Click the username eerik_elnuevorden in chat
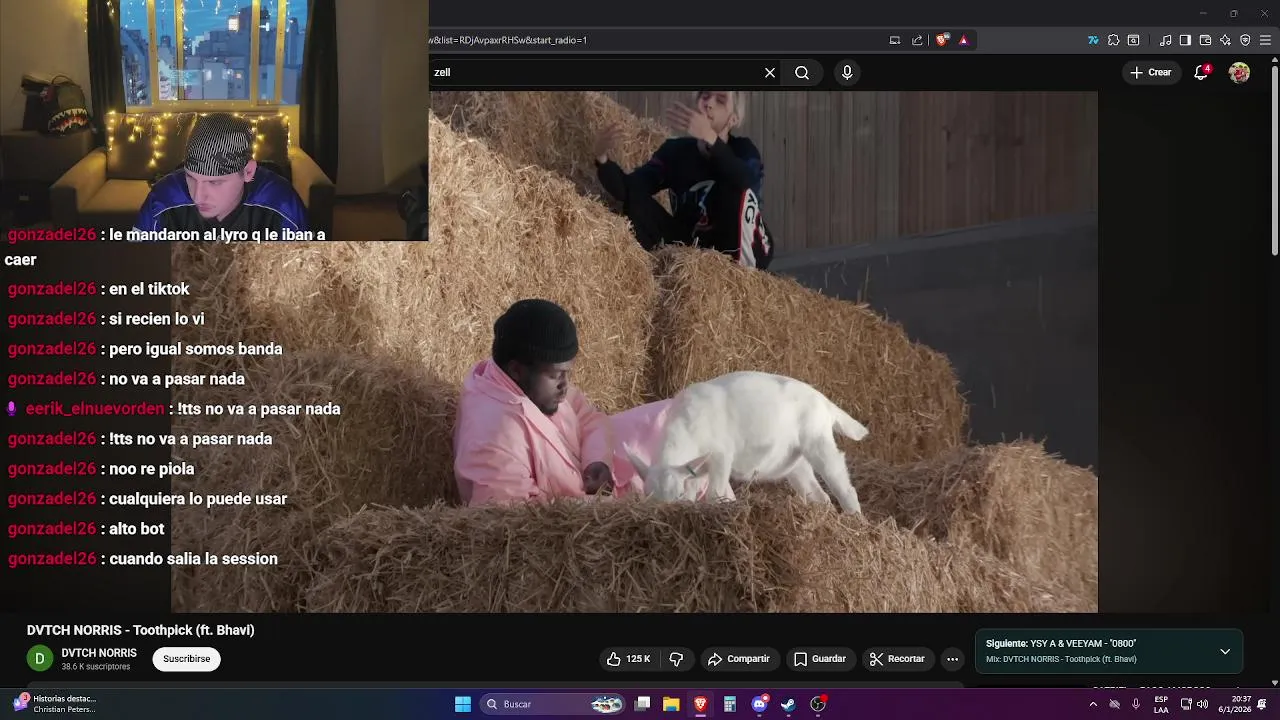 click(95, 409)
